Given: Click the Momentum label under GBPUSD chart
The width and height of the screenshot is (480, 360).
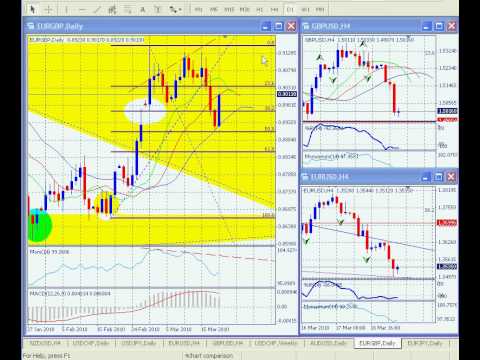Looking at the screenshot, I should pyautogui.click(x=331, y=156).
